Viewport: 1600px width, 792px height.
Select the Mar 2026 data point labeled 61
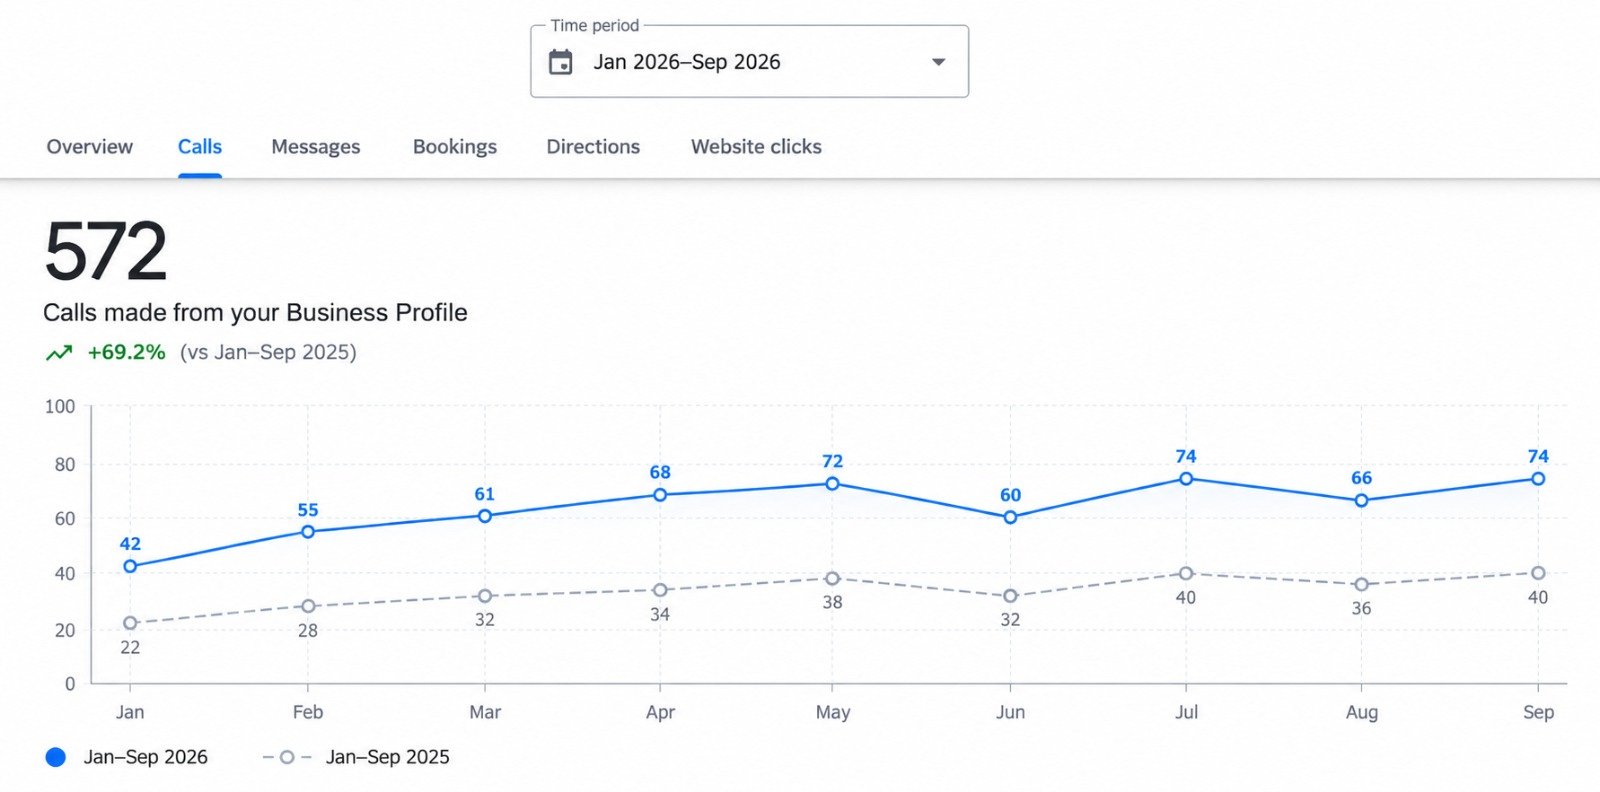click(485, 516)
